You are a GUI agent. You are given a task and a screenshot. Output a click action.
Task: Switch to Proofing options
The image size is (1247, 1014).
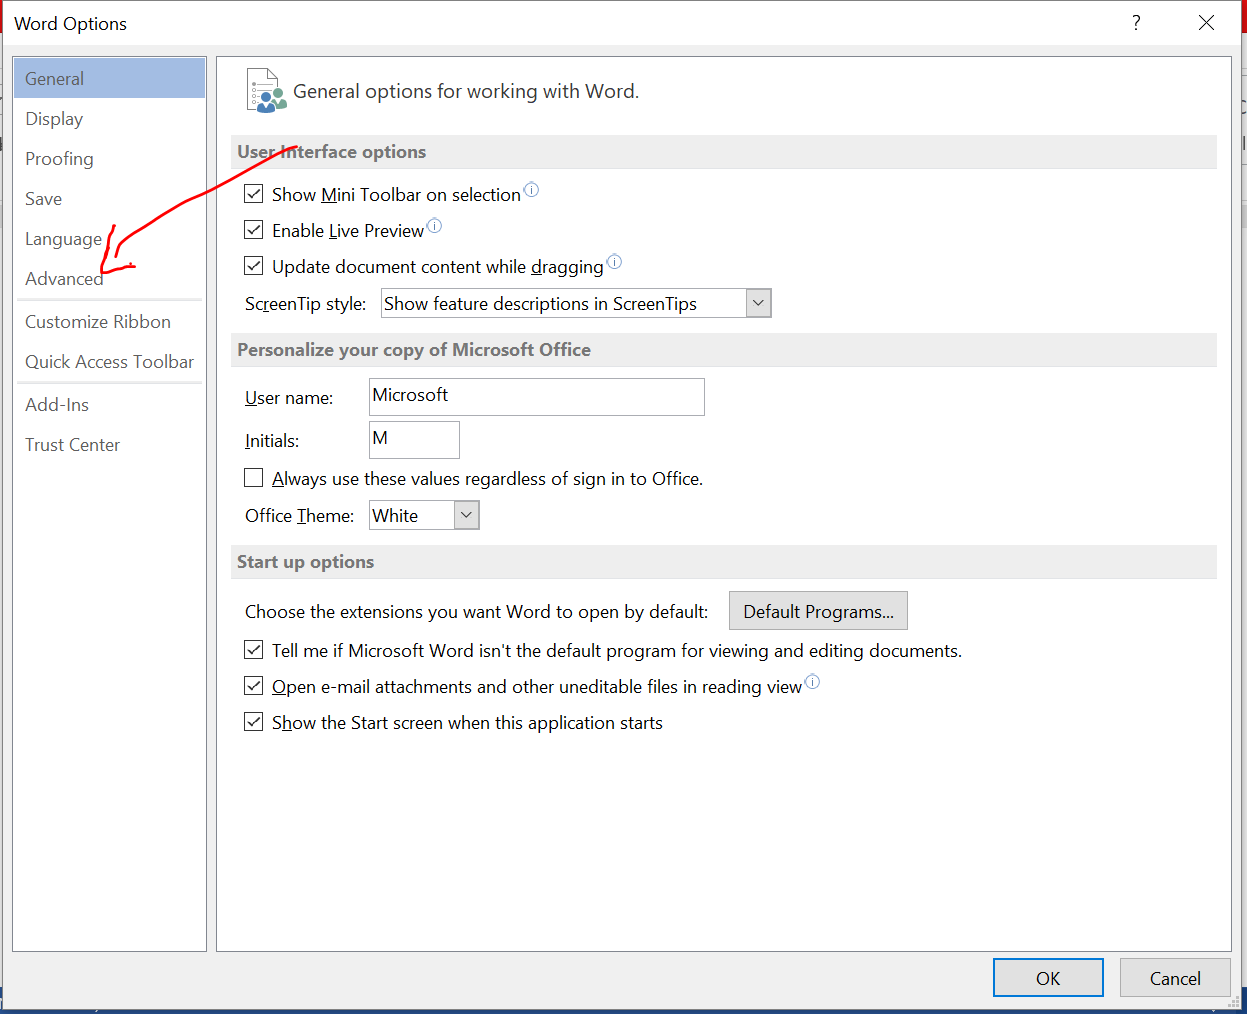[x=109, y=158]
